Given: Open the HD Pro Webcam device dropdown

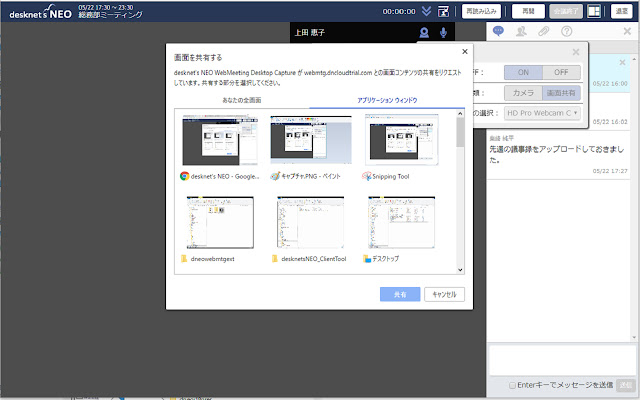Looking at the screenshot, I should pos(542,113).
